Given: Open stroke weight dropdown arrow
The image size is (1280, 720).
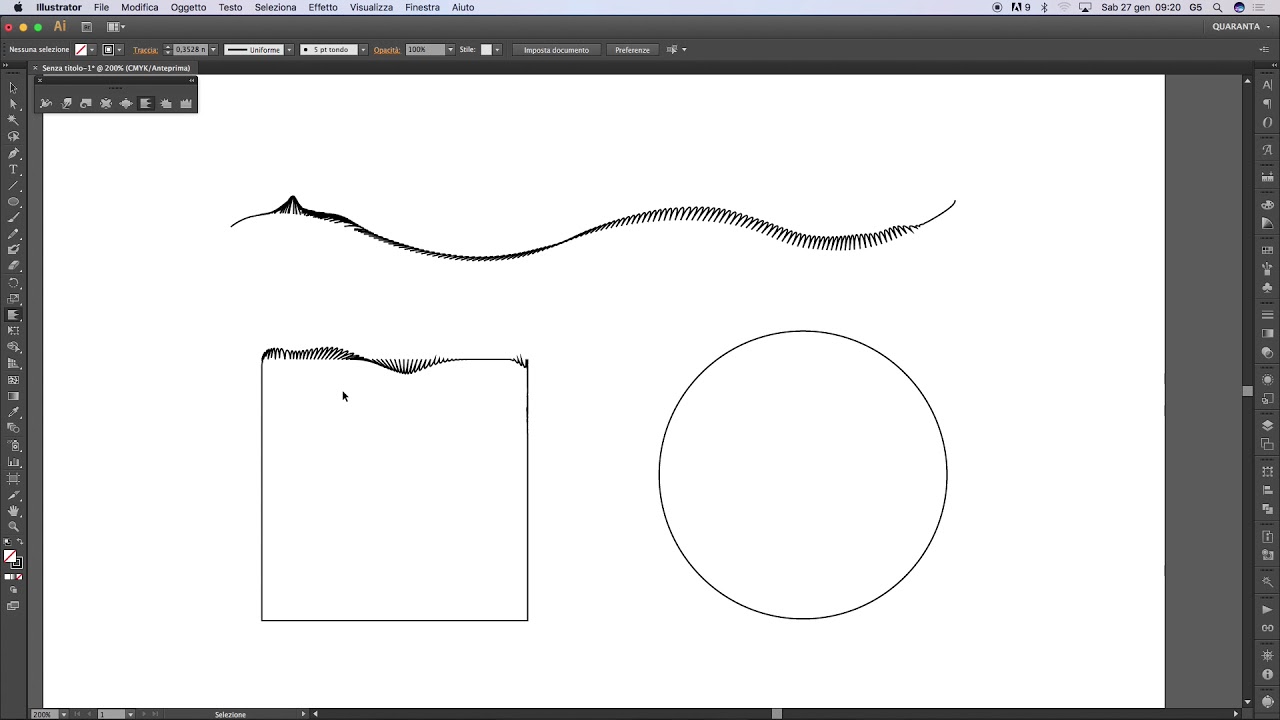Looking at the screenshot, I should [213, 49].
